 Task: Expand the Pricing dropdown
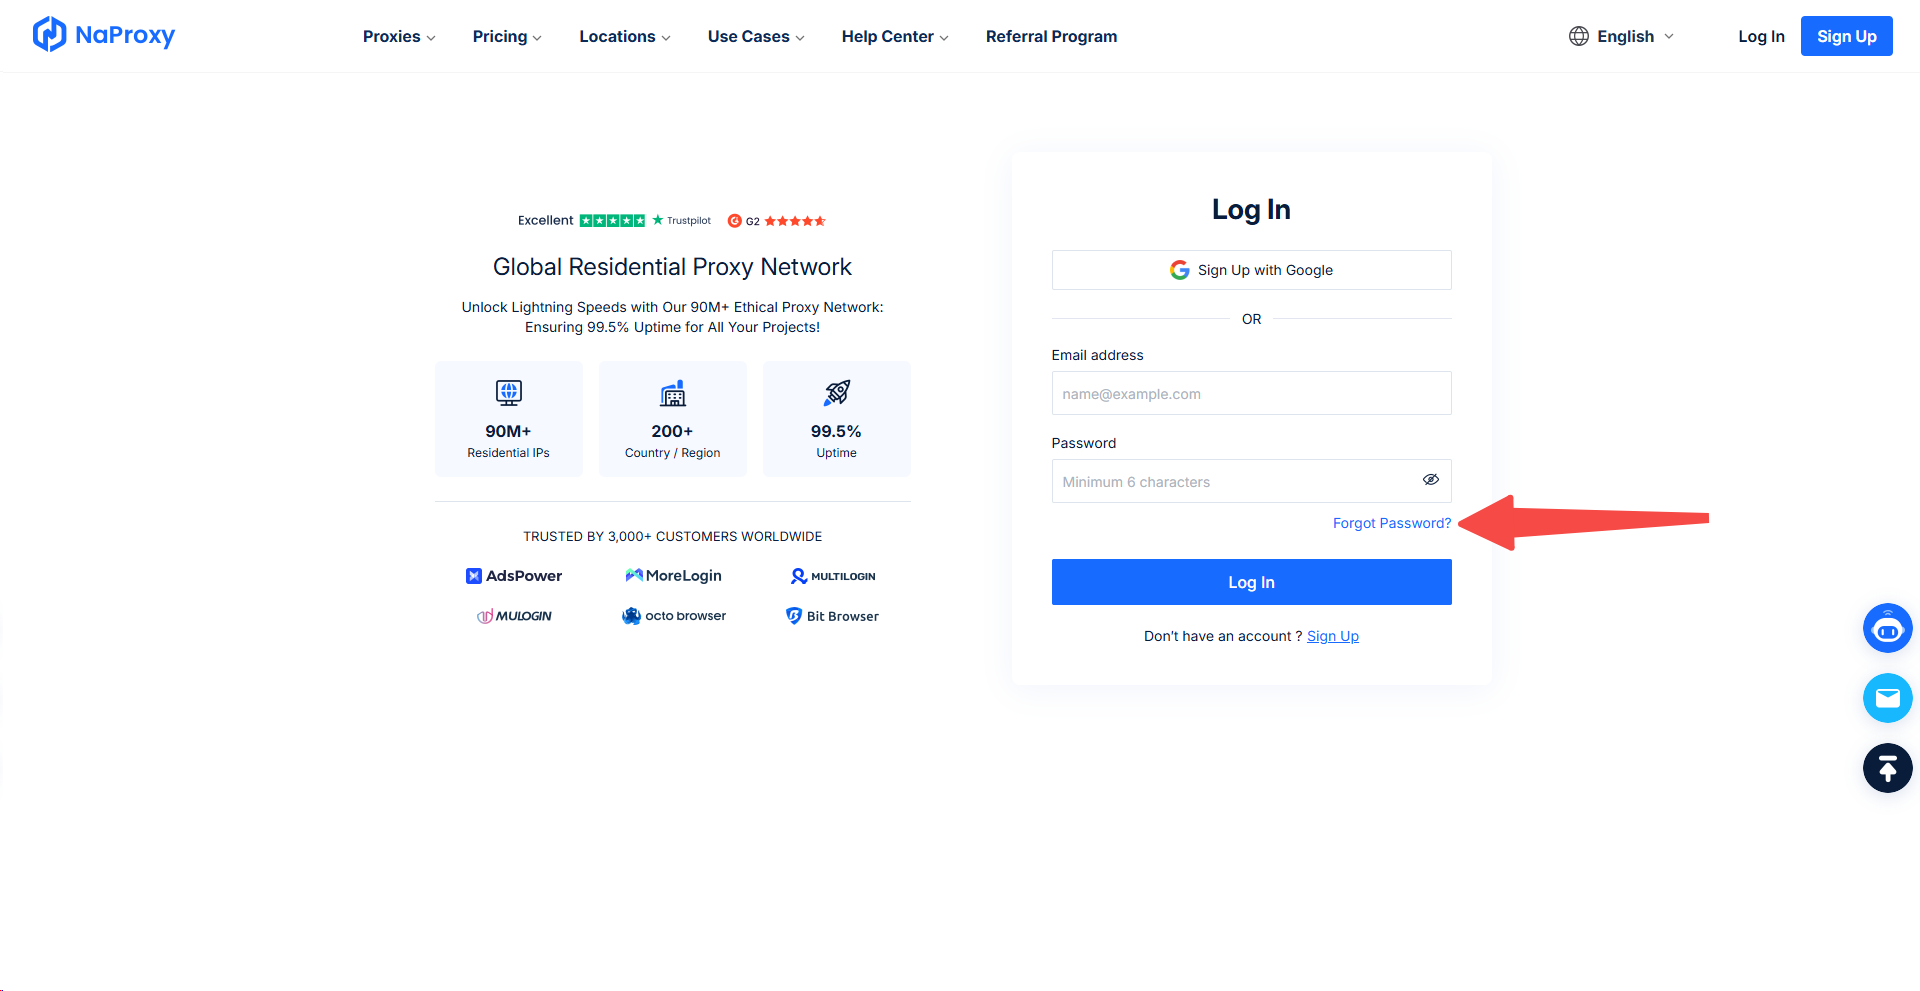507,36
